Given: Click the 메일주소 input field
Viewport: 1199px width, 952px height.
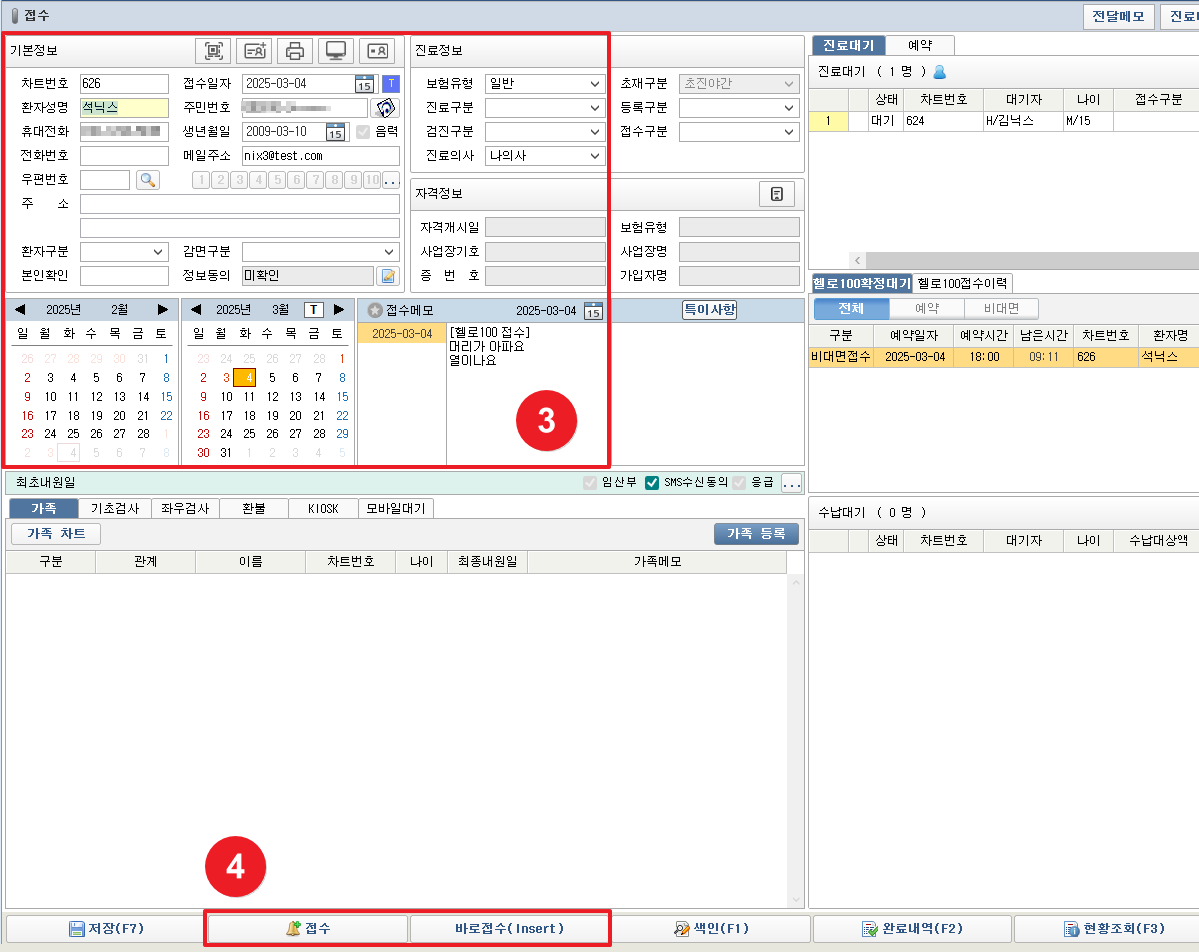Looking at the screenshot, I should [x=320, y=156].
